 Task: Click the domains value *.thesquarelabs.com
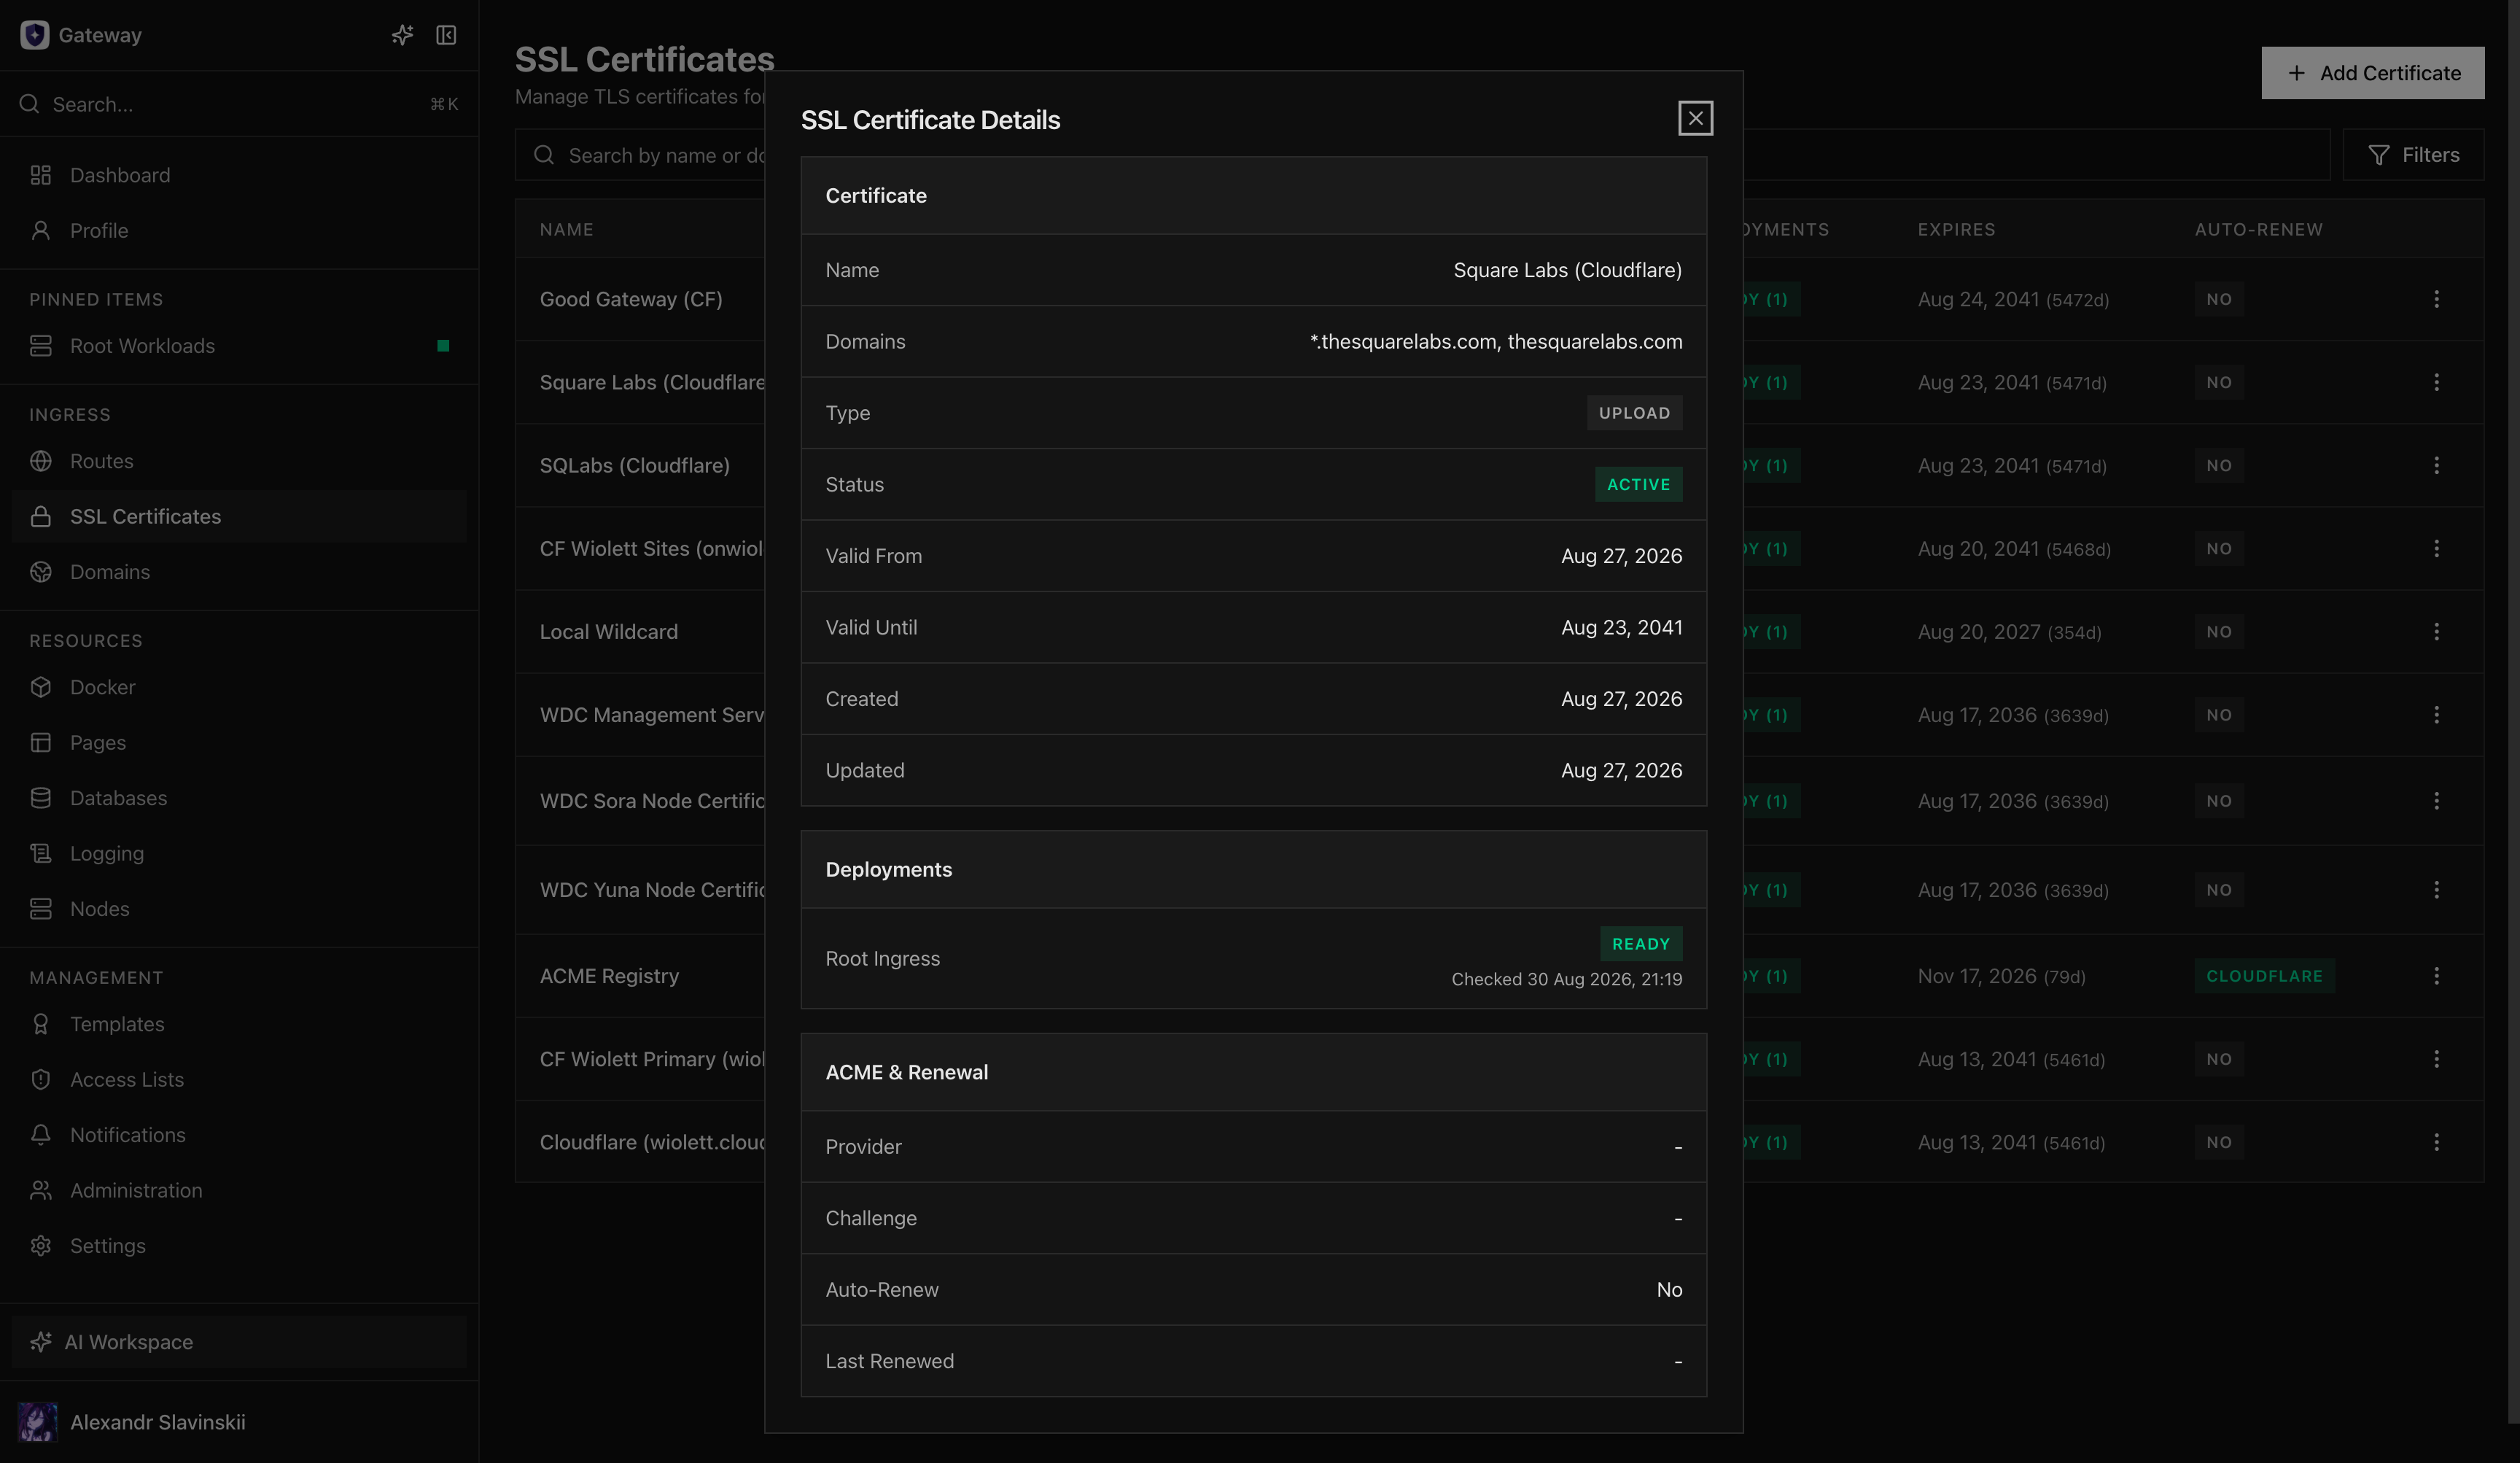pyautogui.click(x=1404, y=342)
